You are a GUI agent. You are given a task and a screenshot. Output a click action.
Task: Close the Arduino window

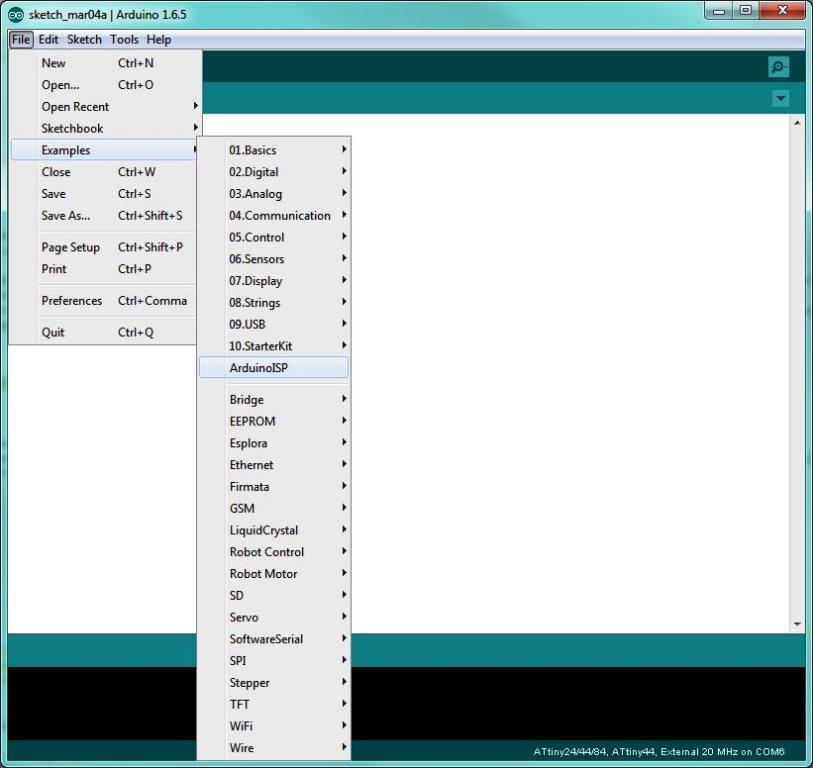[782, 11]
